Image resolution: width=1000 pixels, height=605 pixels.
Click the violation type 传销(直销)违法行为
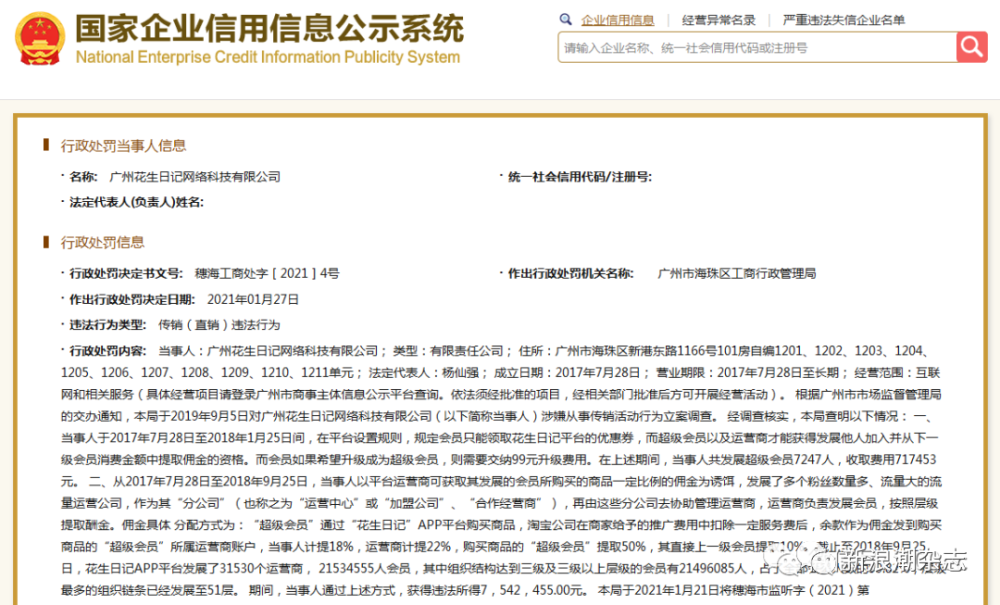click(219, 325)
